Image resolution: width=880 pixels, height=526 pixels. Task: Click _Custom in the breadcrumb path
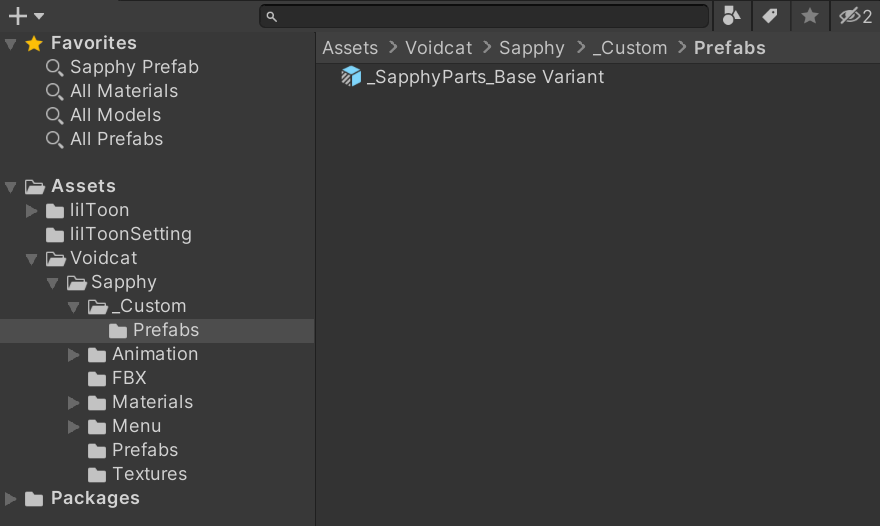(x=629, y=48)
